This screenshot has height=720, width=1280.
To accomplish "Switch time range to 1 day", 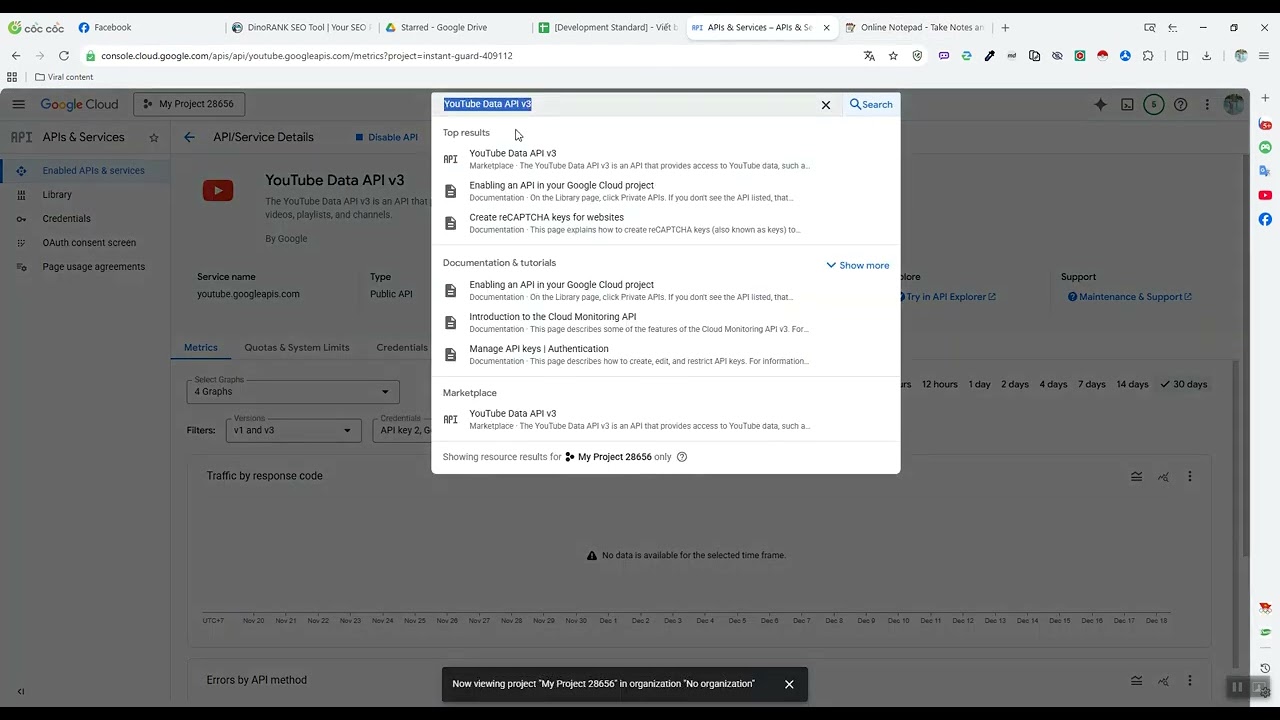I will click(x=978, y=384).
